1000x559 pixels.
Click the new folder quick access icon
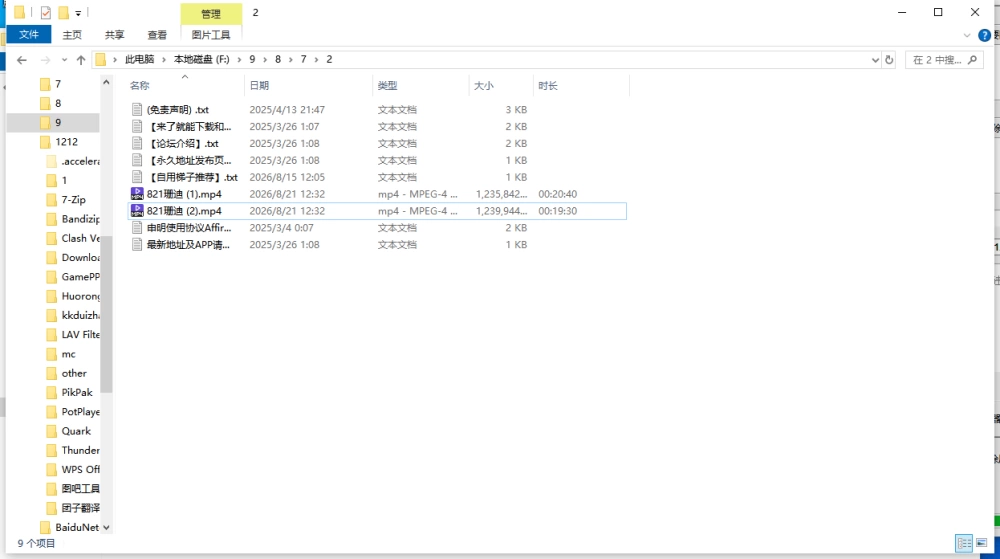(x=63, y=12)
